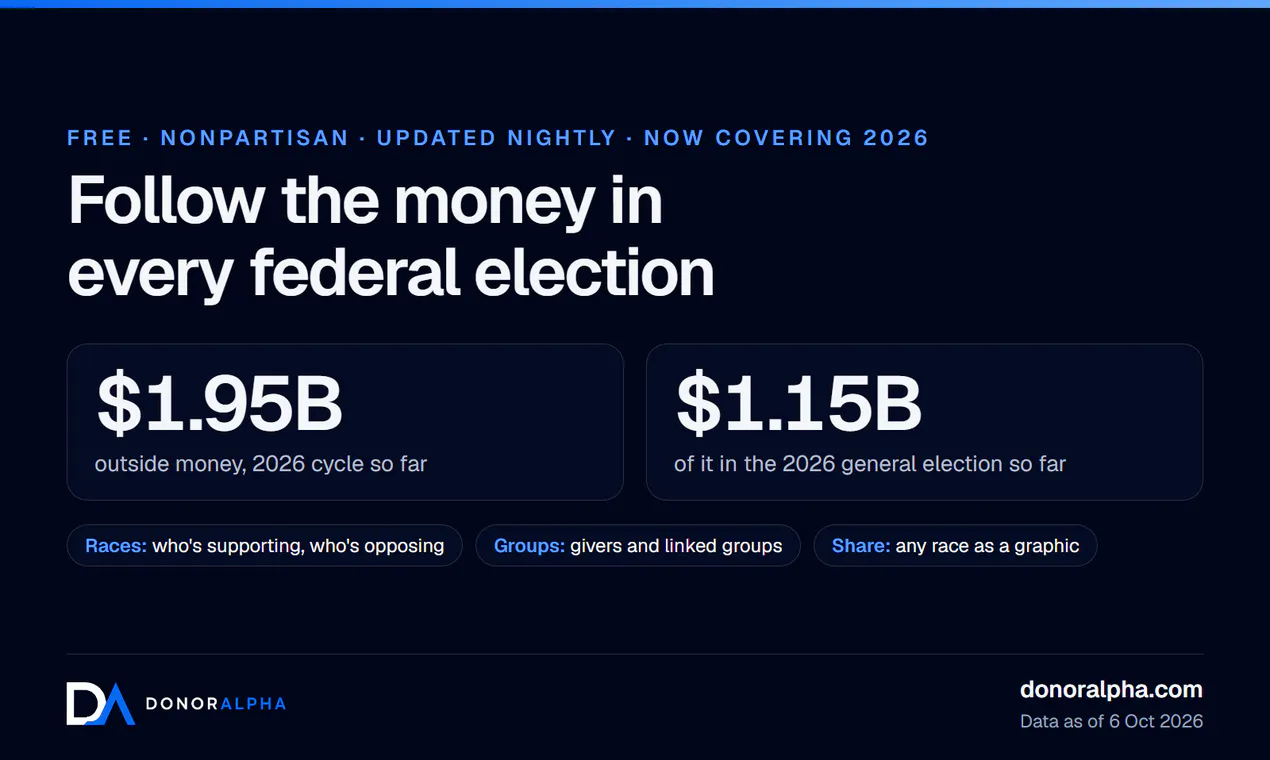Click the every federal election headline line
Viewport: 1270px width, 760px height.
point(391,272)
